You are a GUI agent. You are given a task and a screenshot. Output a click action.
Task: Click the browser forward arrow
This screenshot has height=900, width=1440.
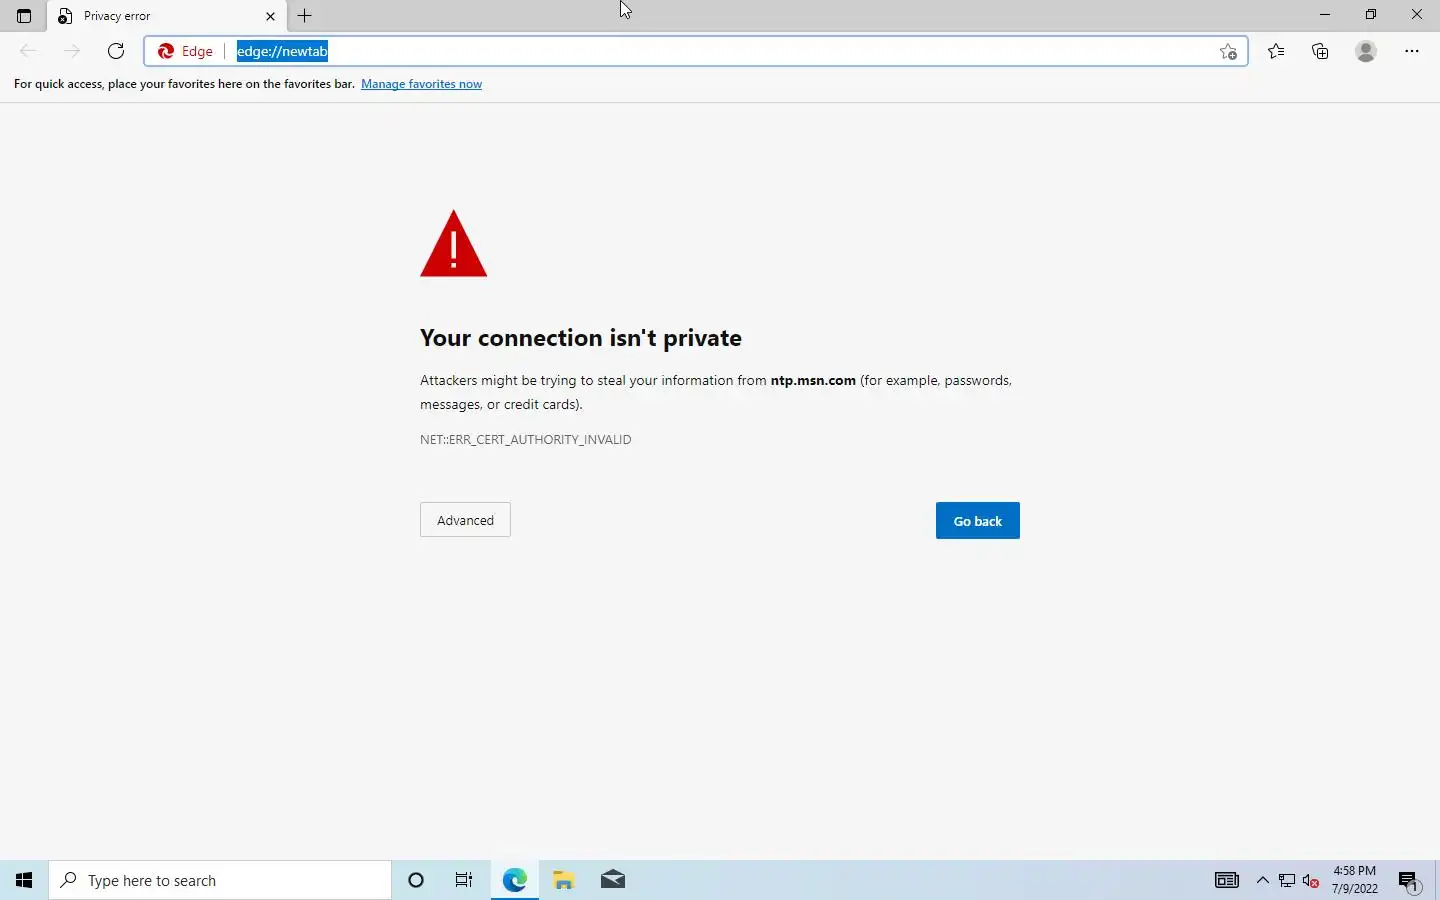[72, 51]
